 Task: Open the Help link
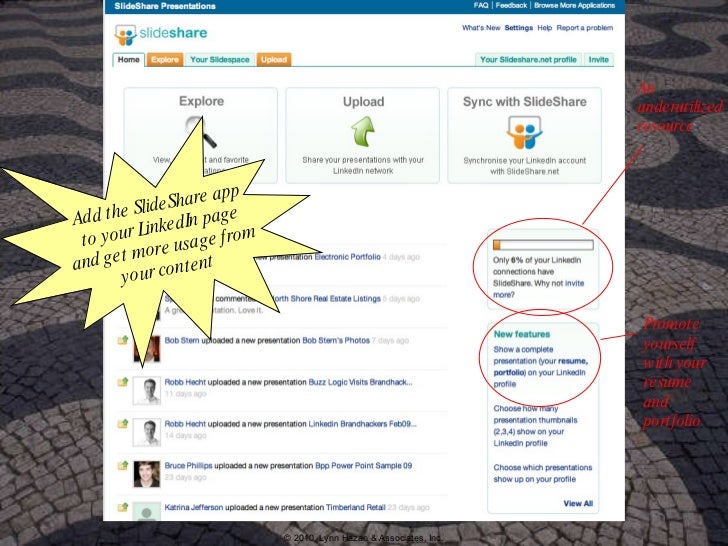pos(545,28)
